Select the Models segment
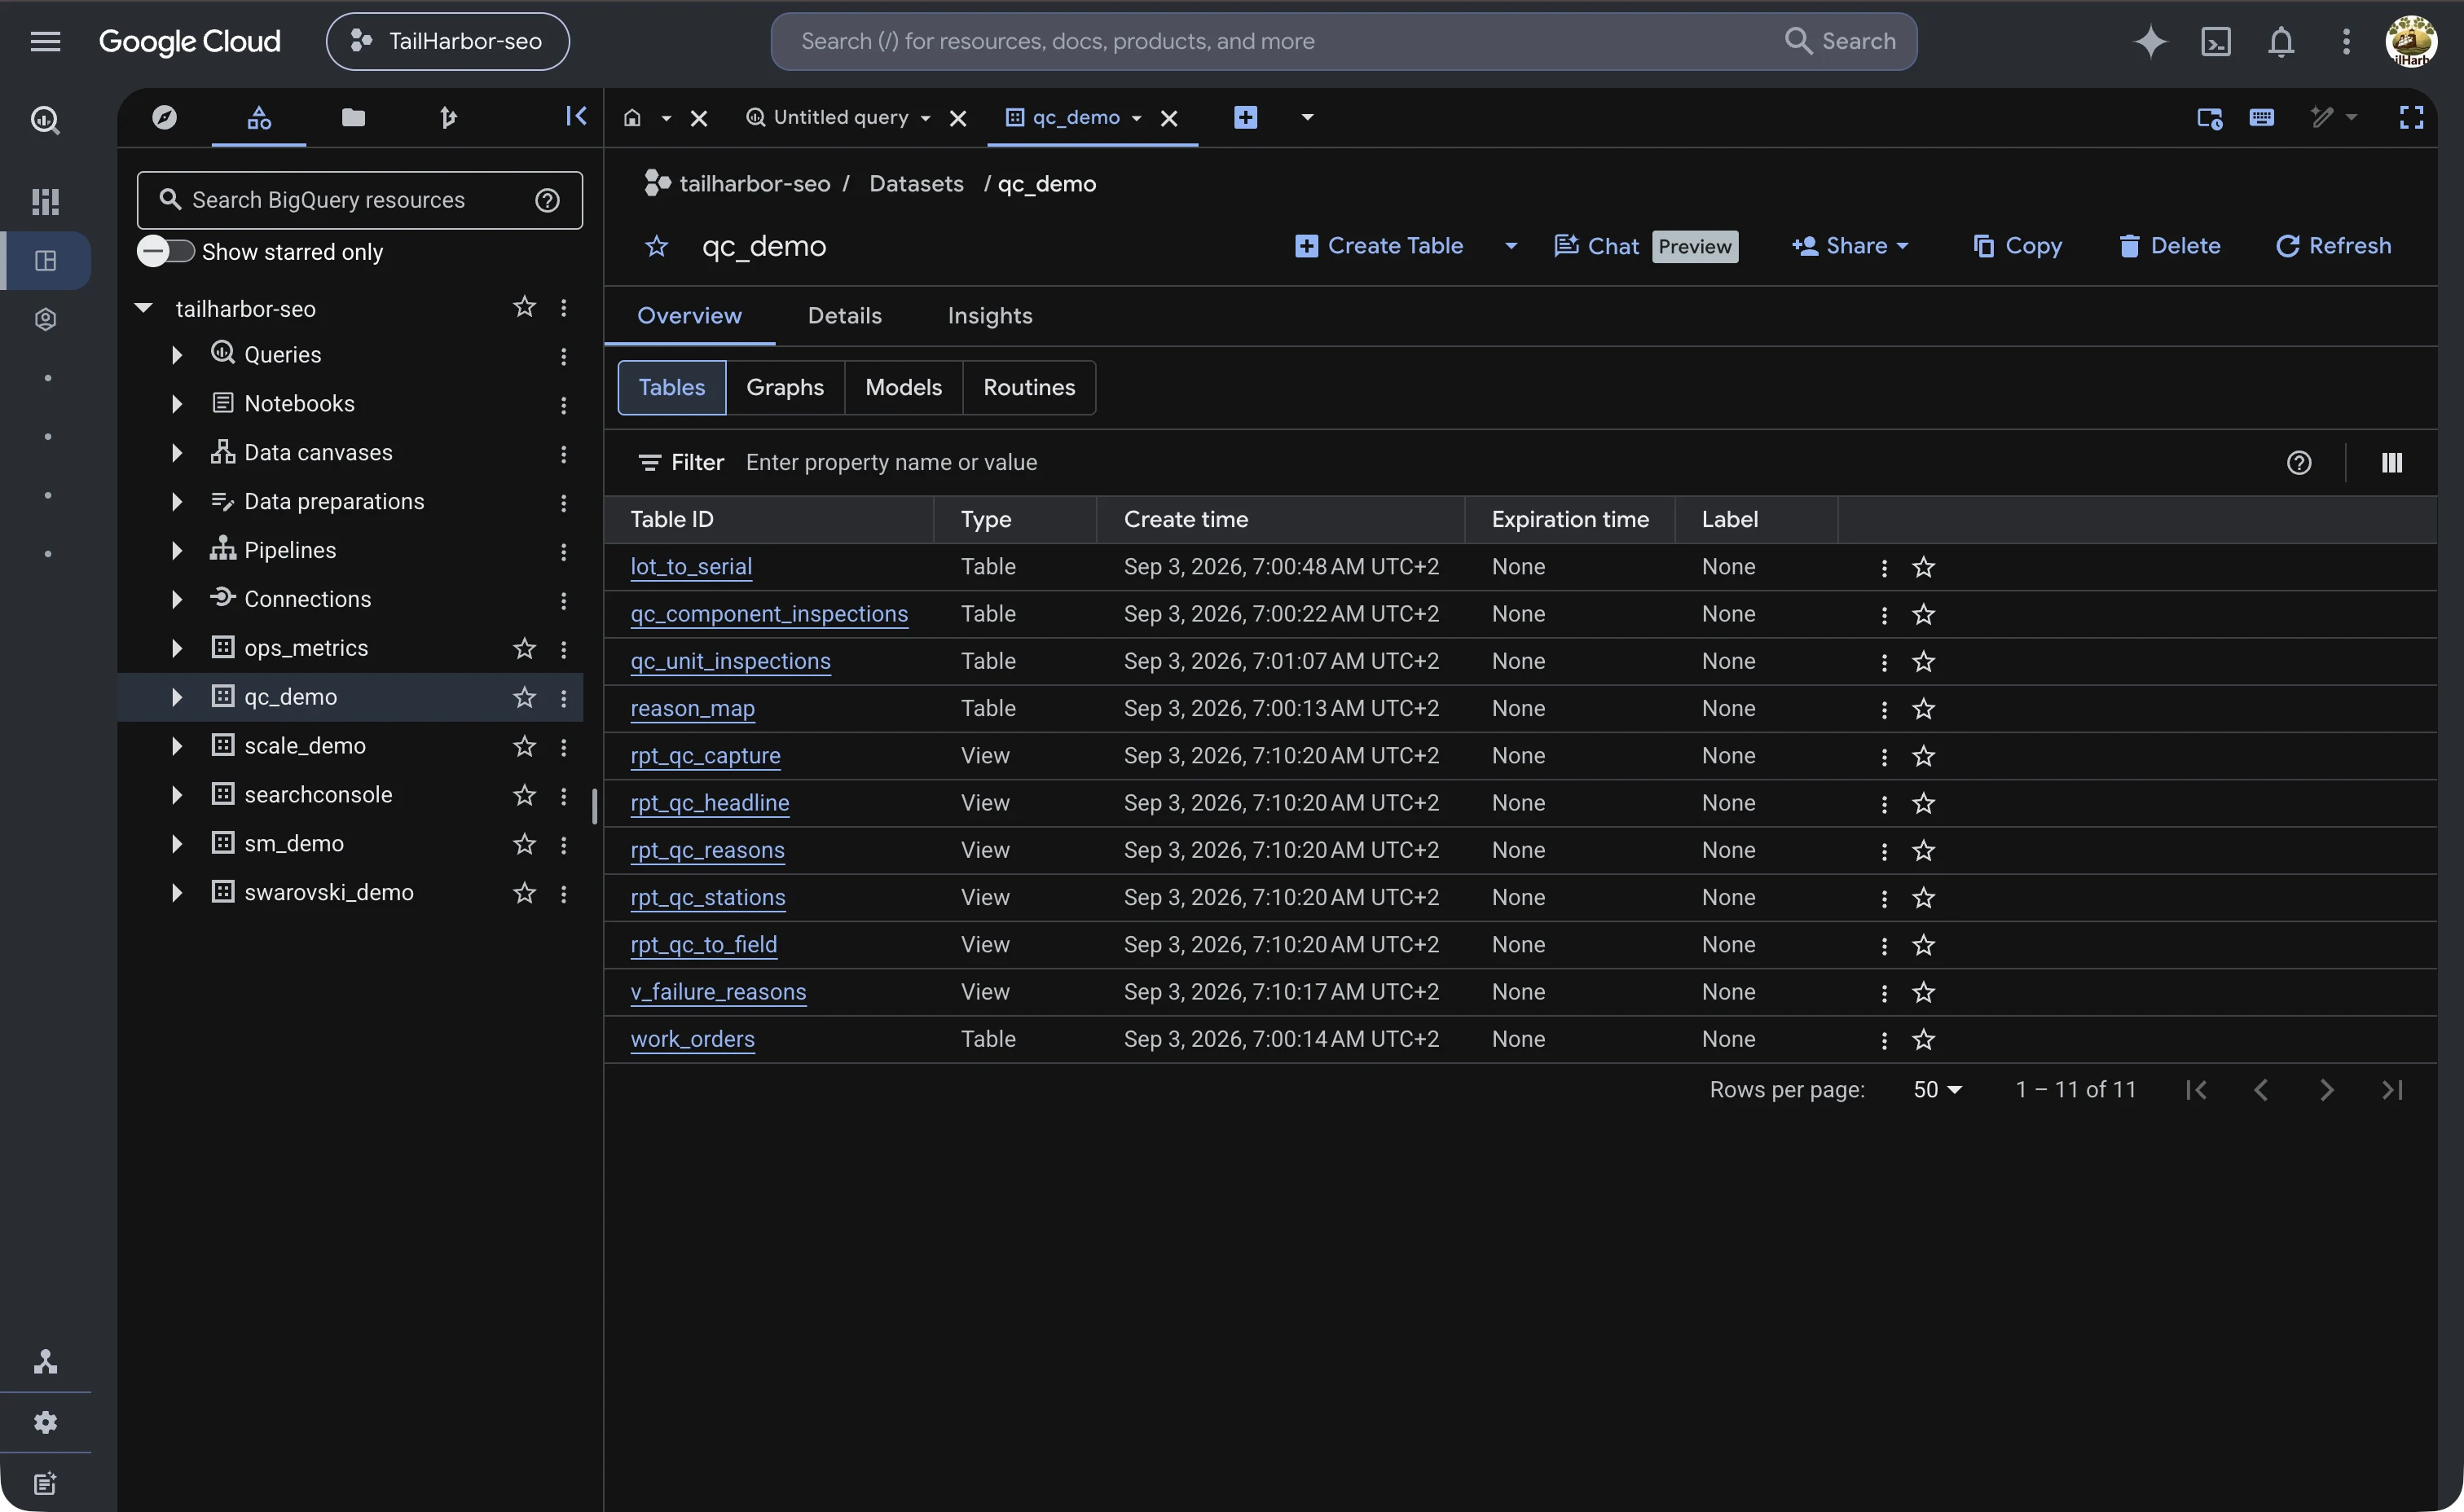The image size is (2464, 1512). click(903, 388)
